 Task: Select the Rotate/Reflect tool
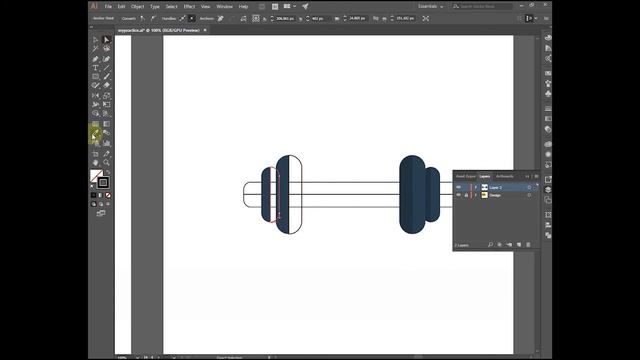point(95,96)
